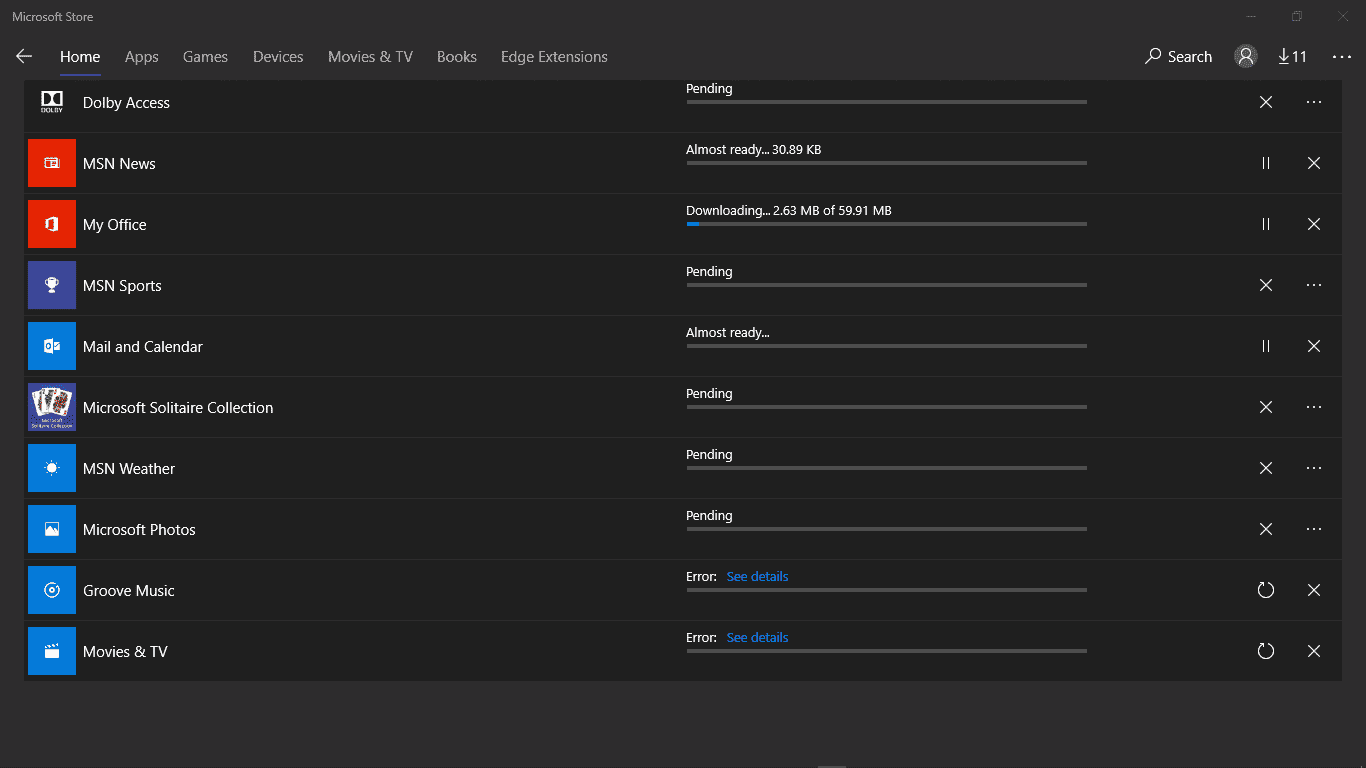Image resolution: width=1366 pixels, height=768 pixels.
Task: Select the MSN Weather app name
Action: (129, 469)
